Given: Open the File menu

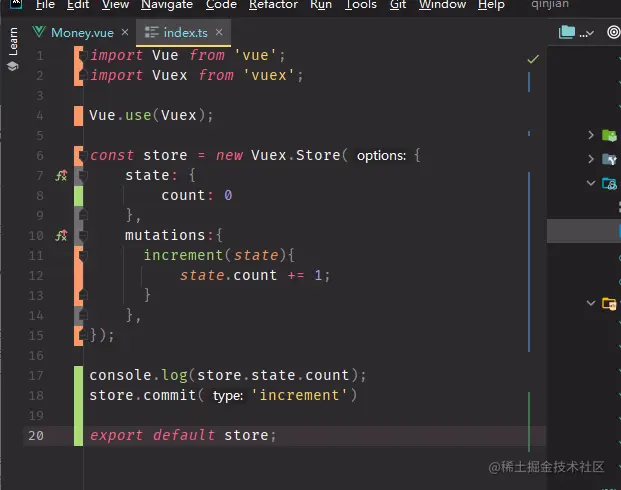Looking at the screenshot, I should (45, 5).
